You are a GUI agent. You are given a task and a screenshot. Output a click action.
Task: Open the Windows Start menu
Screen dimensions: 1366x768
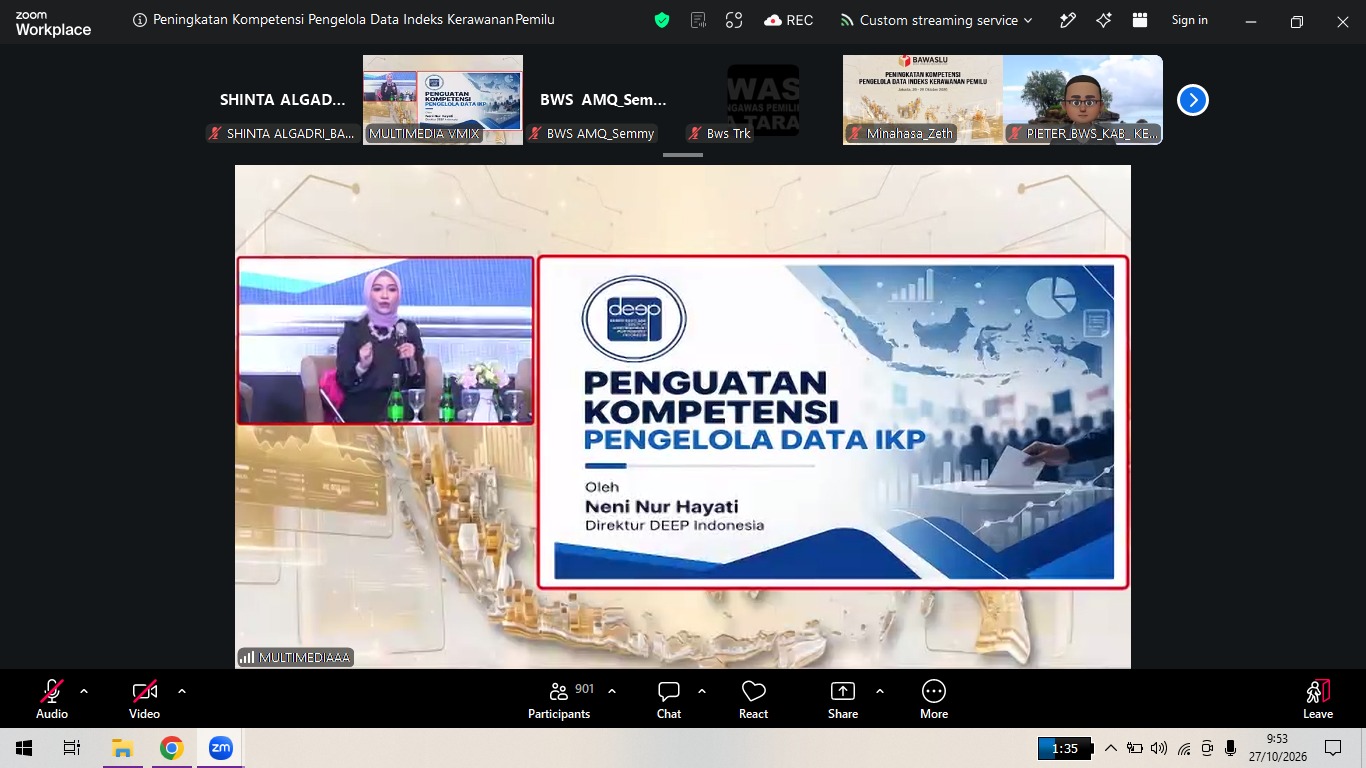pos(24,748)
